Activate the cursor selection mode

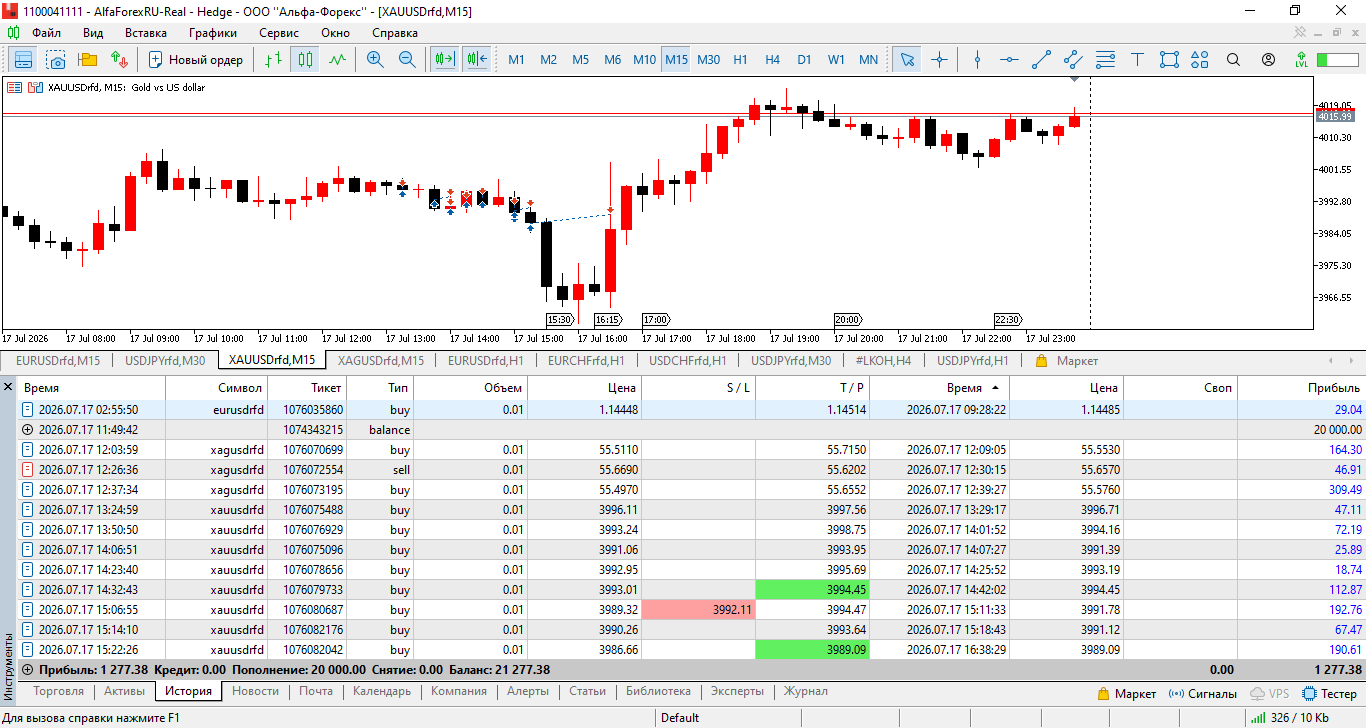pos(907,60)
